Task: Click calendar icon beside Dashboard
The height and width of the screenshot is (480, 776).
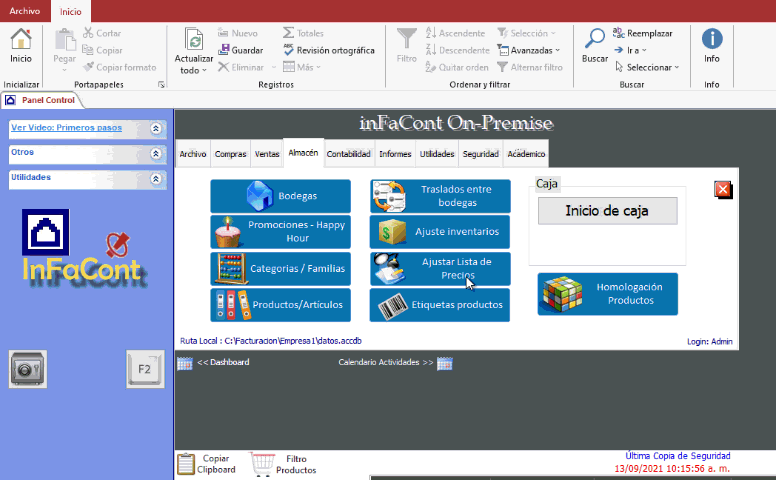Action: pyautogui.click(x=185, y=363)
